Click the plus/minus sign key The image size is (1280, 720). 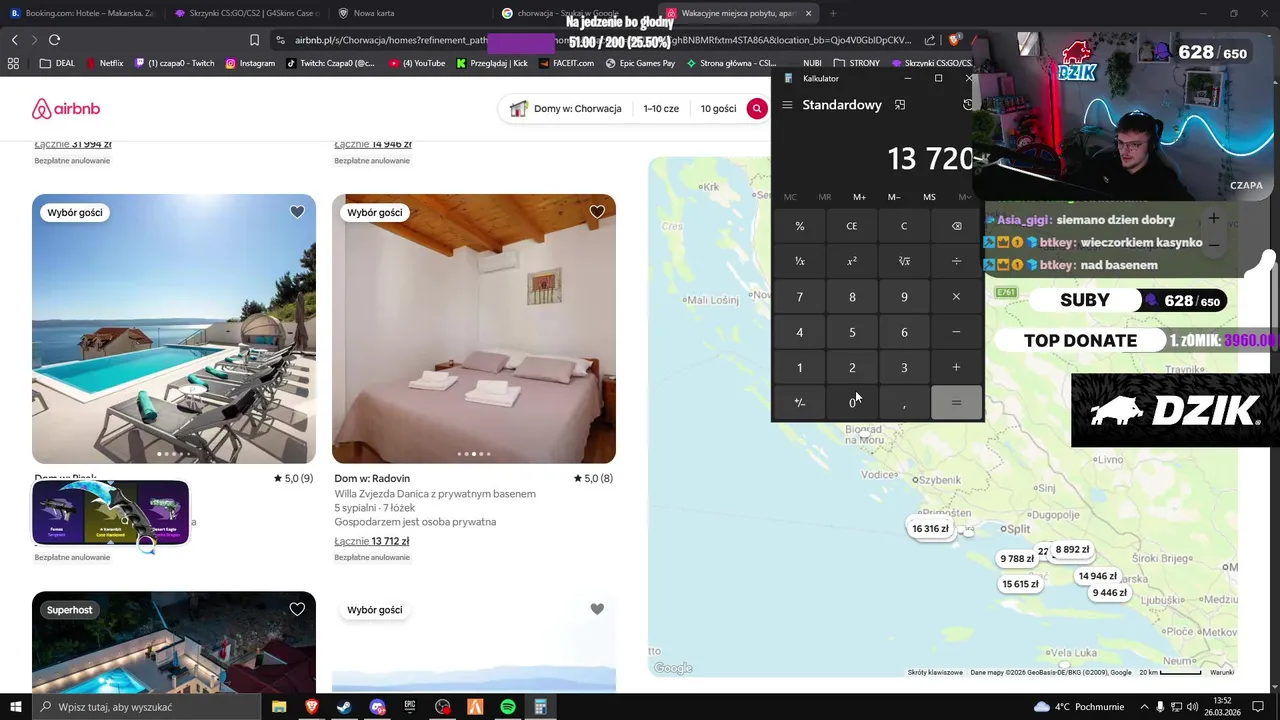[x=799, y=402]
